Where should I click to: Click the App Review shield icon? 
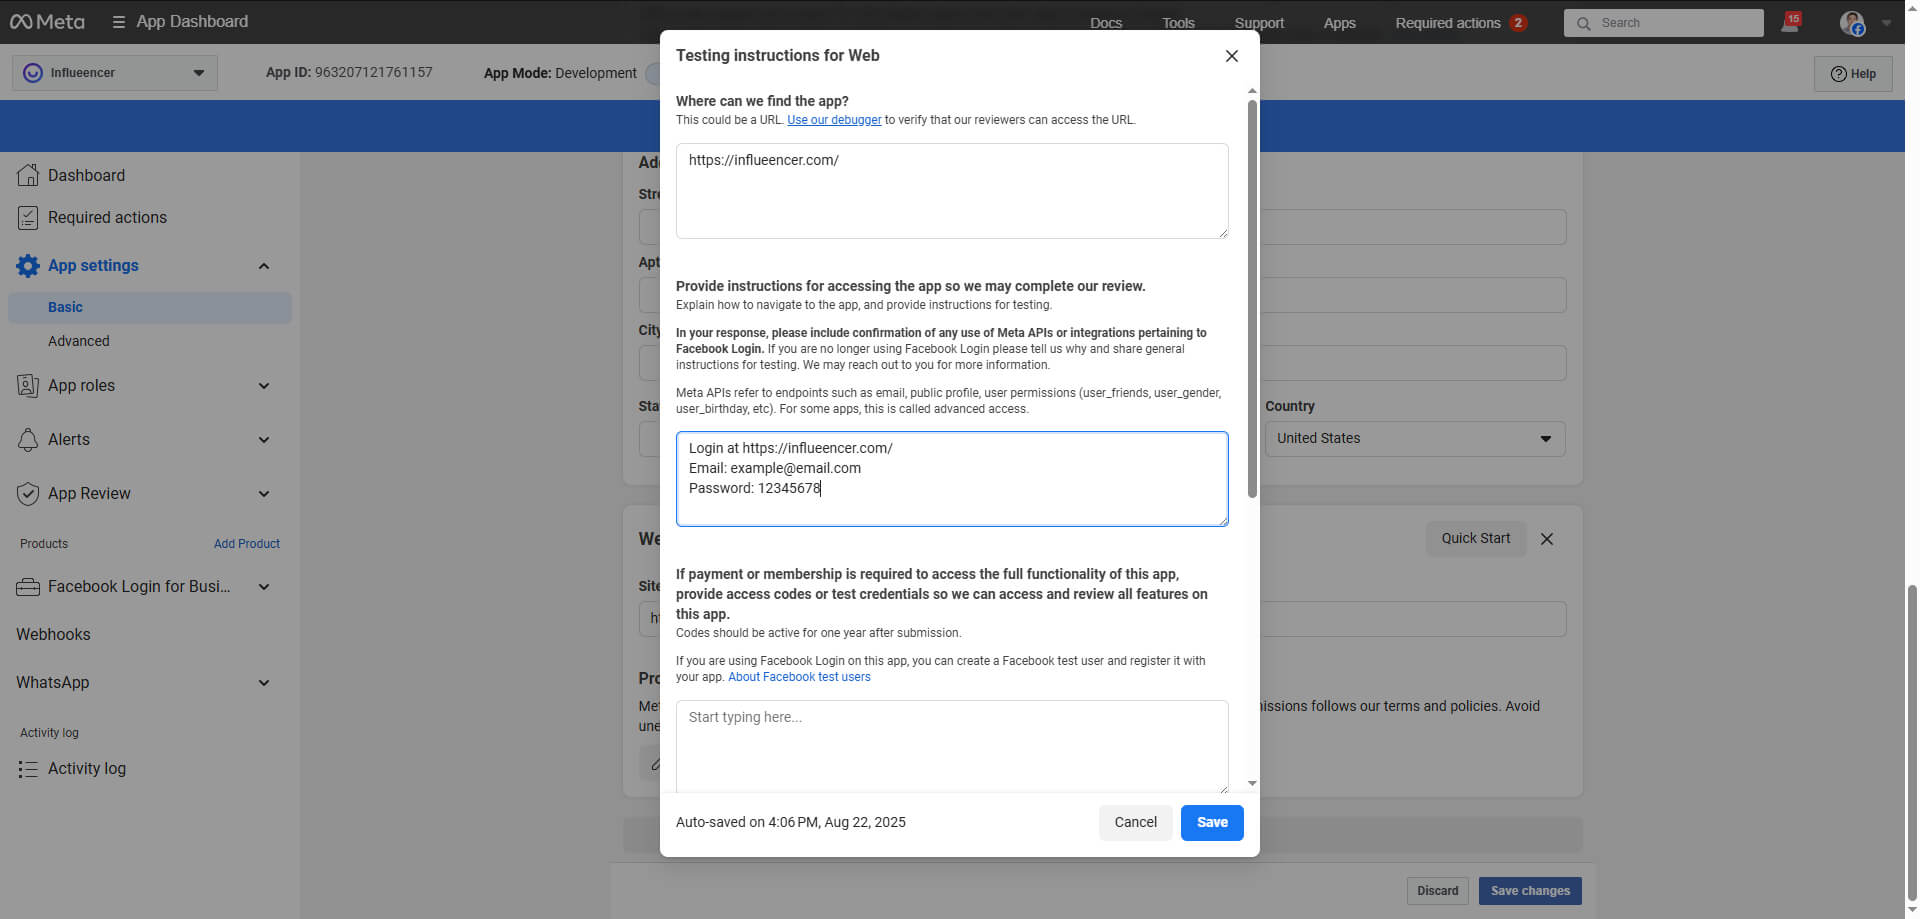tap(28, 493)
